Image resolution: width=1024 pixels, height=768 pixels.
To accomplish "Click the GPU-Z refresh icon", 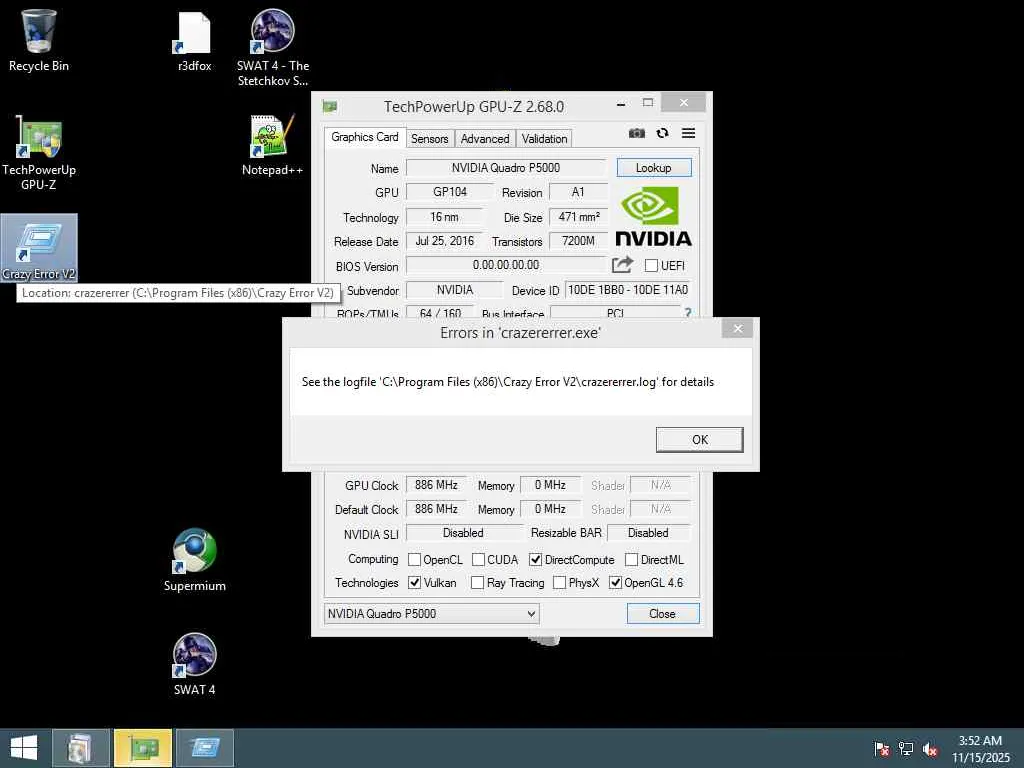I will [x=662, y=133].
